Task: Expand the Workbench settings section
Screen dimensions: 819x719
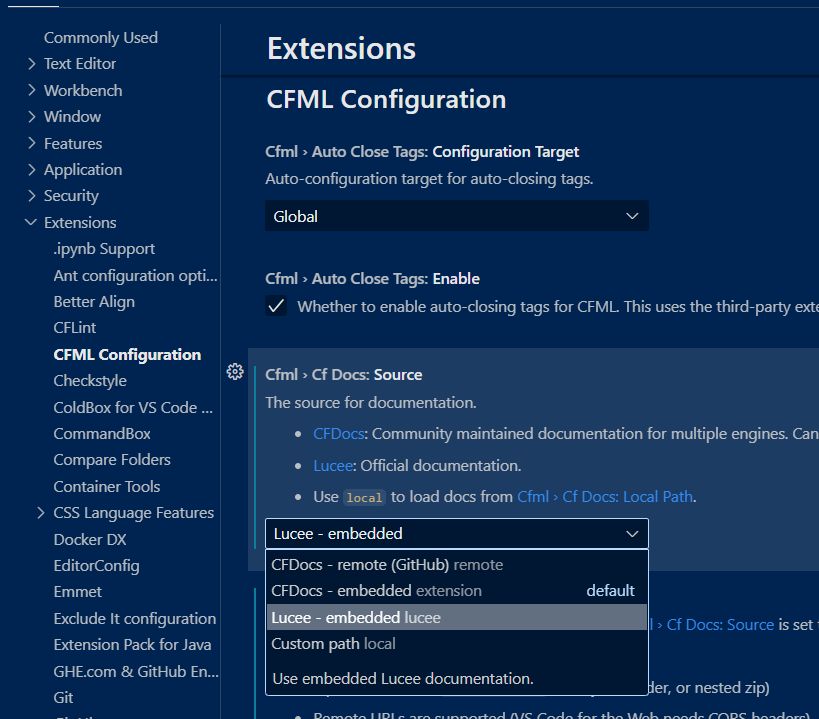Action: coord(31,90)
